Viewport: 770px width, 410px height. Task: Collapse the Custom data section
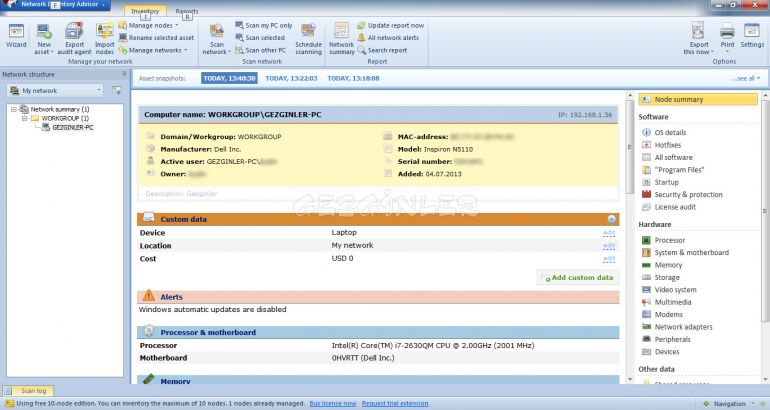[x=610, y=218]
